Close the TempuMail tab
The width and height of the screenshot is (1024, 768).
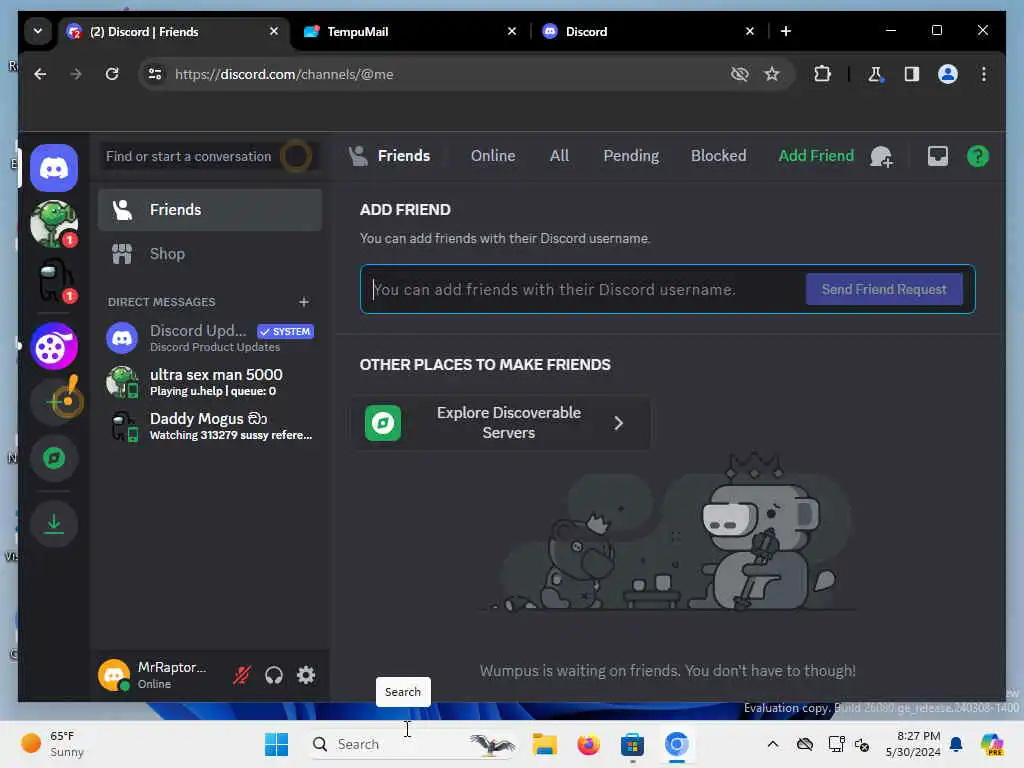coord(512,31)
